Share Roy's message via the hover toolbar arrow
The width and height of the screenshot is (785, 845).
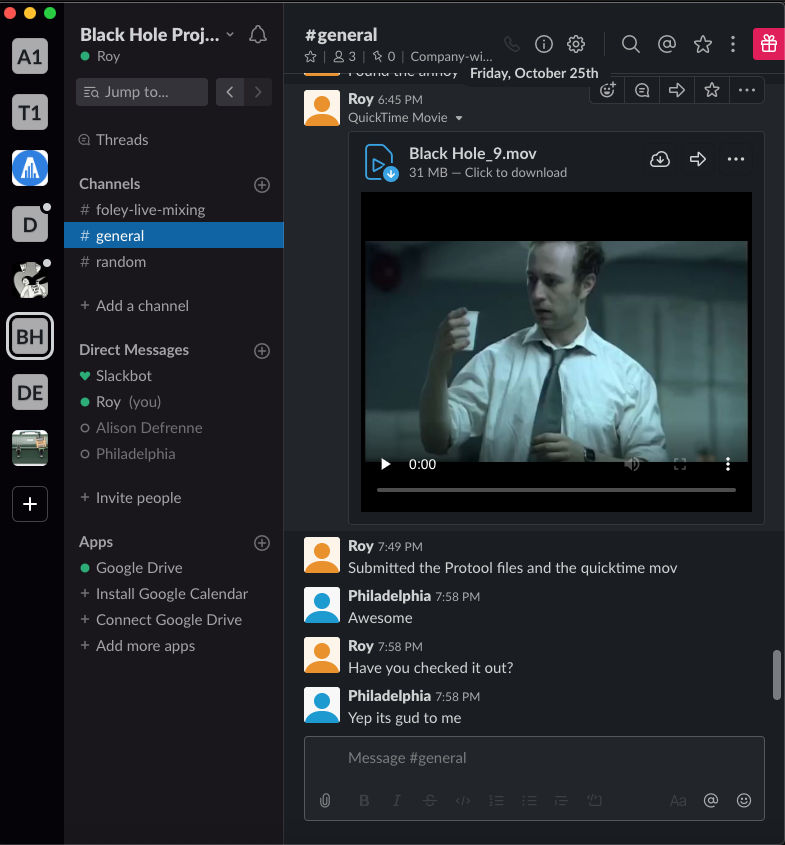click(677, 90)
